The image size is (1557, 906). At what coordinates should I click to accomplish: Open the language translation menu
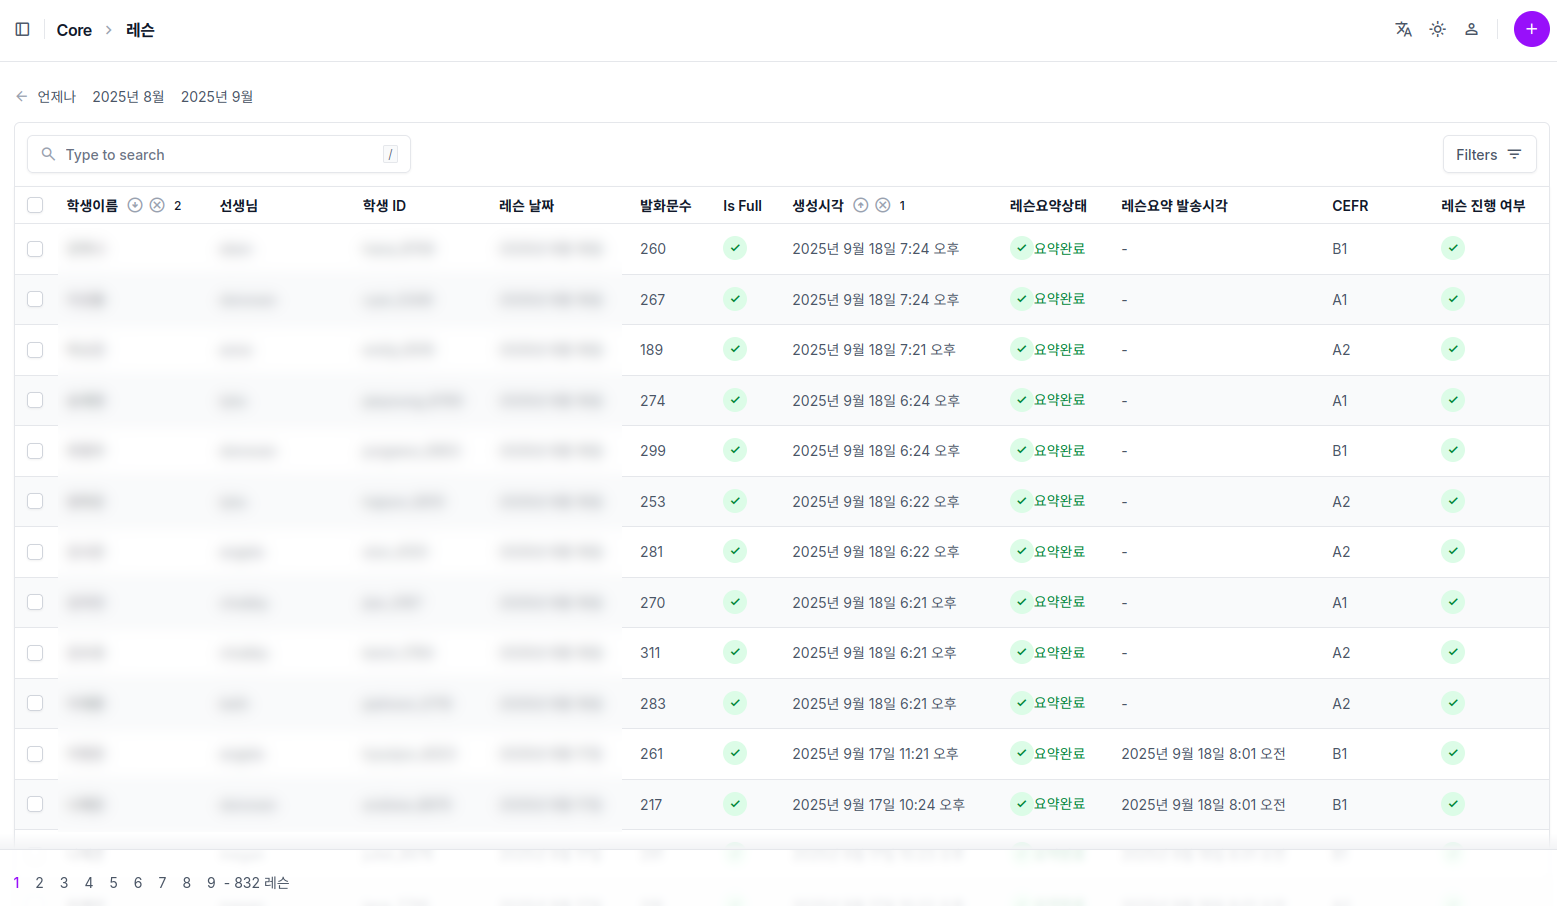pyautogui.click(x=1403, y=30)
